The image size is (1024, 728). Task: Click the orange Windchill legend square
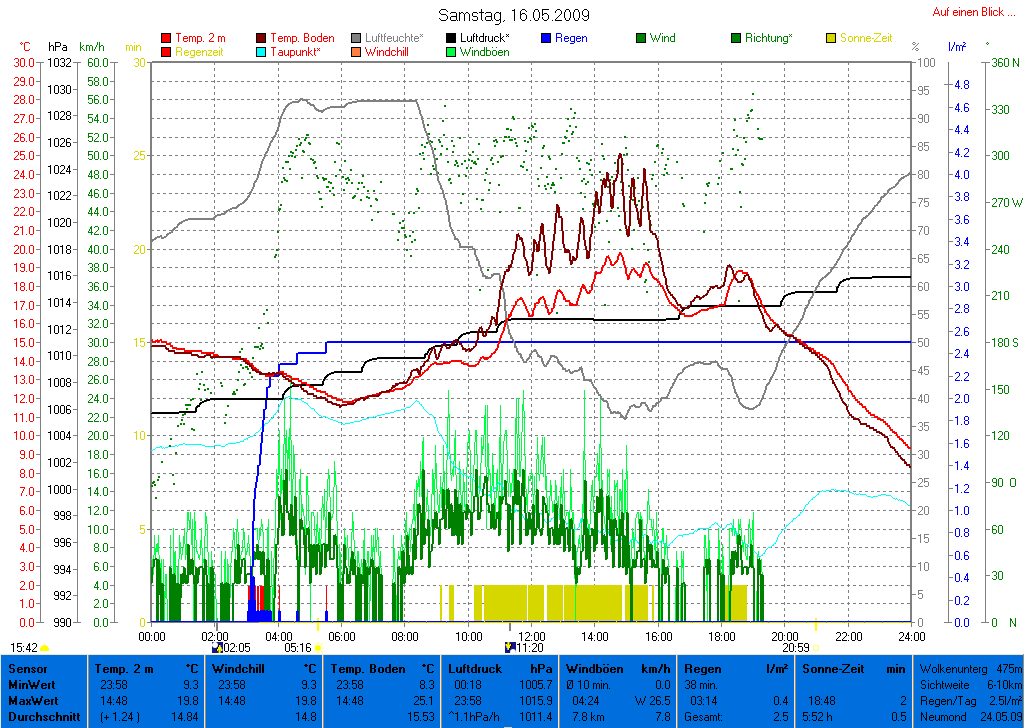click(357, 52)
